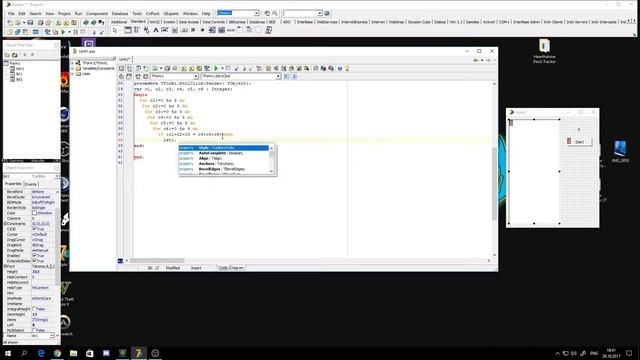Screen dimensions: 640x360
Task: Select the arrow pointer in component palette
Action: pyautogui.click(x=114, y=30)
